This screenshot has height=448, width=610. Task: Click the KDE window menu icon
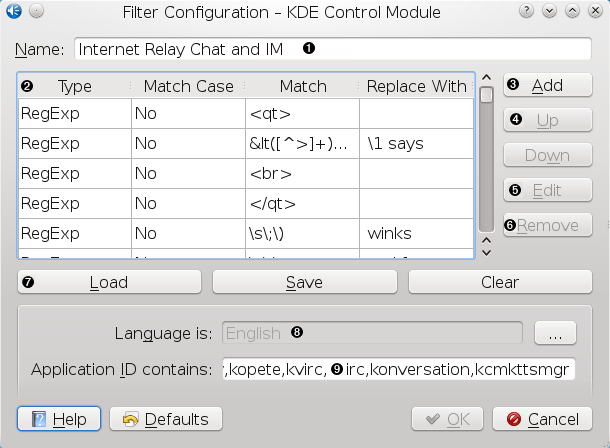[14, 12]
